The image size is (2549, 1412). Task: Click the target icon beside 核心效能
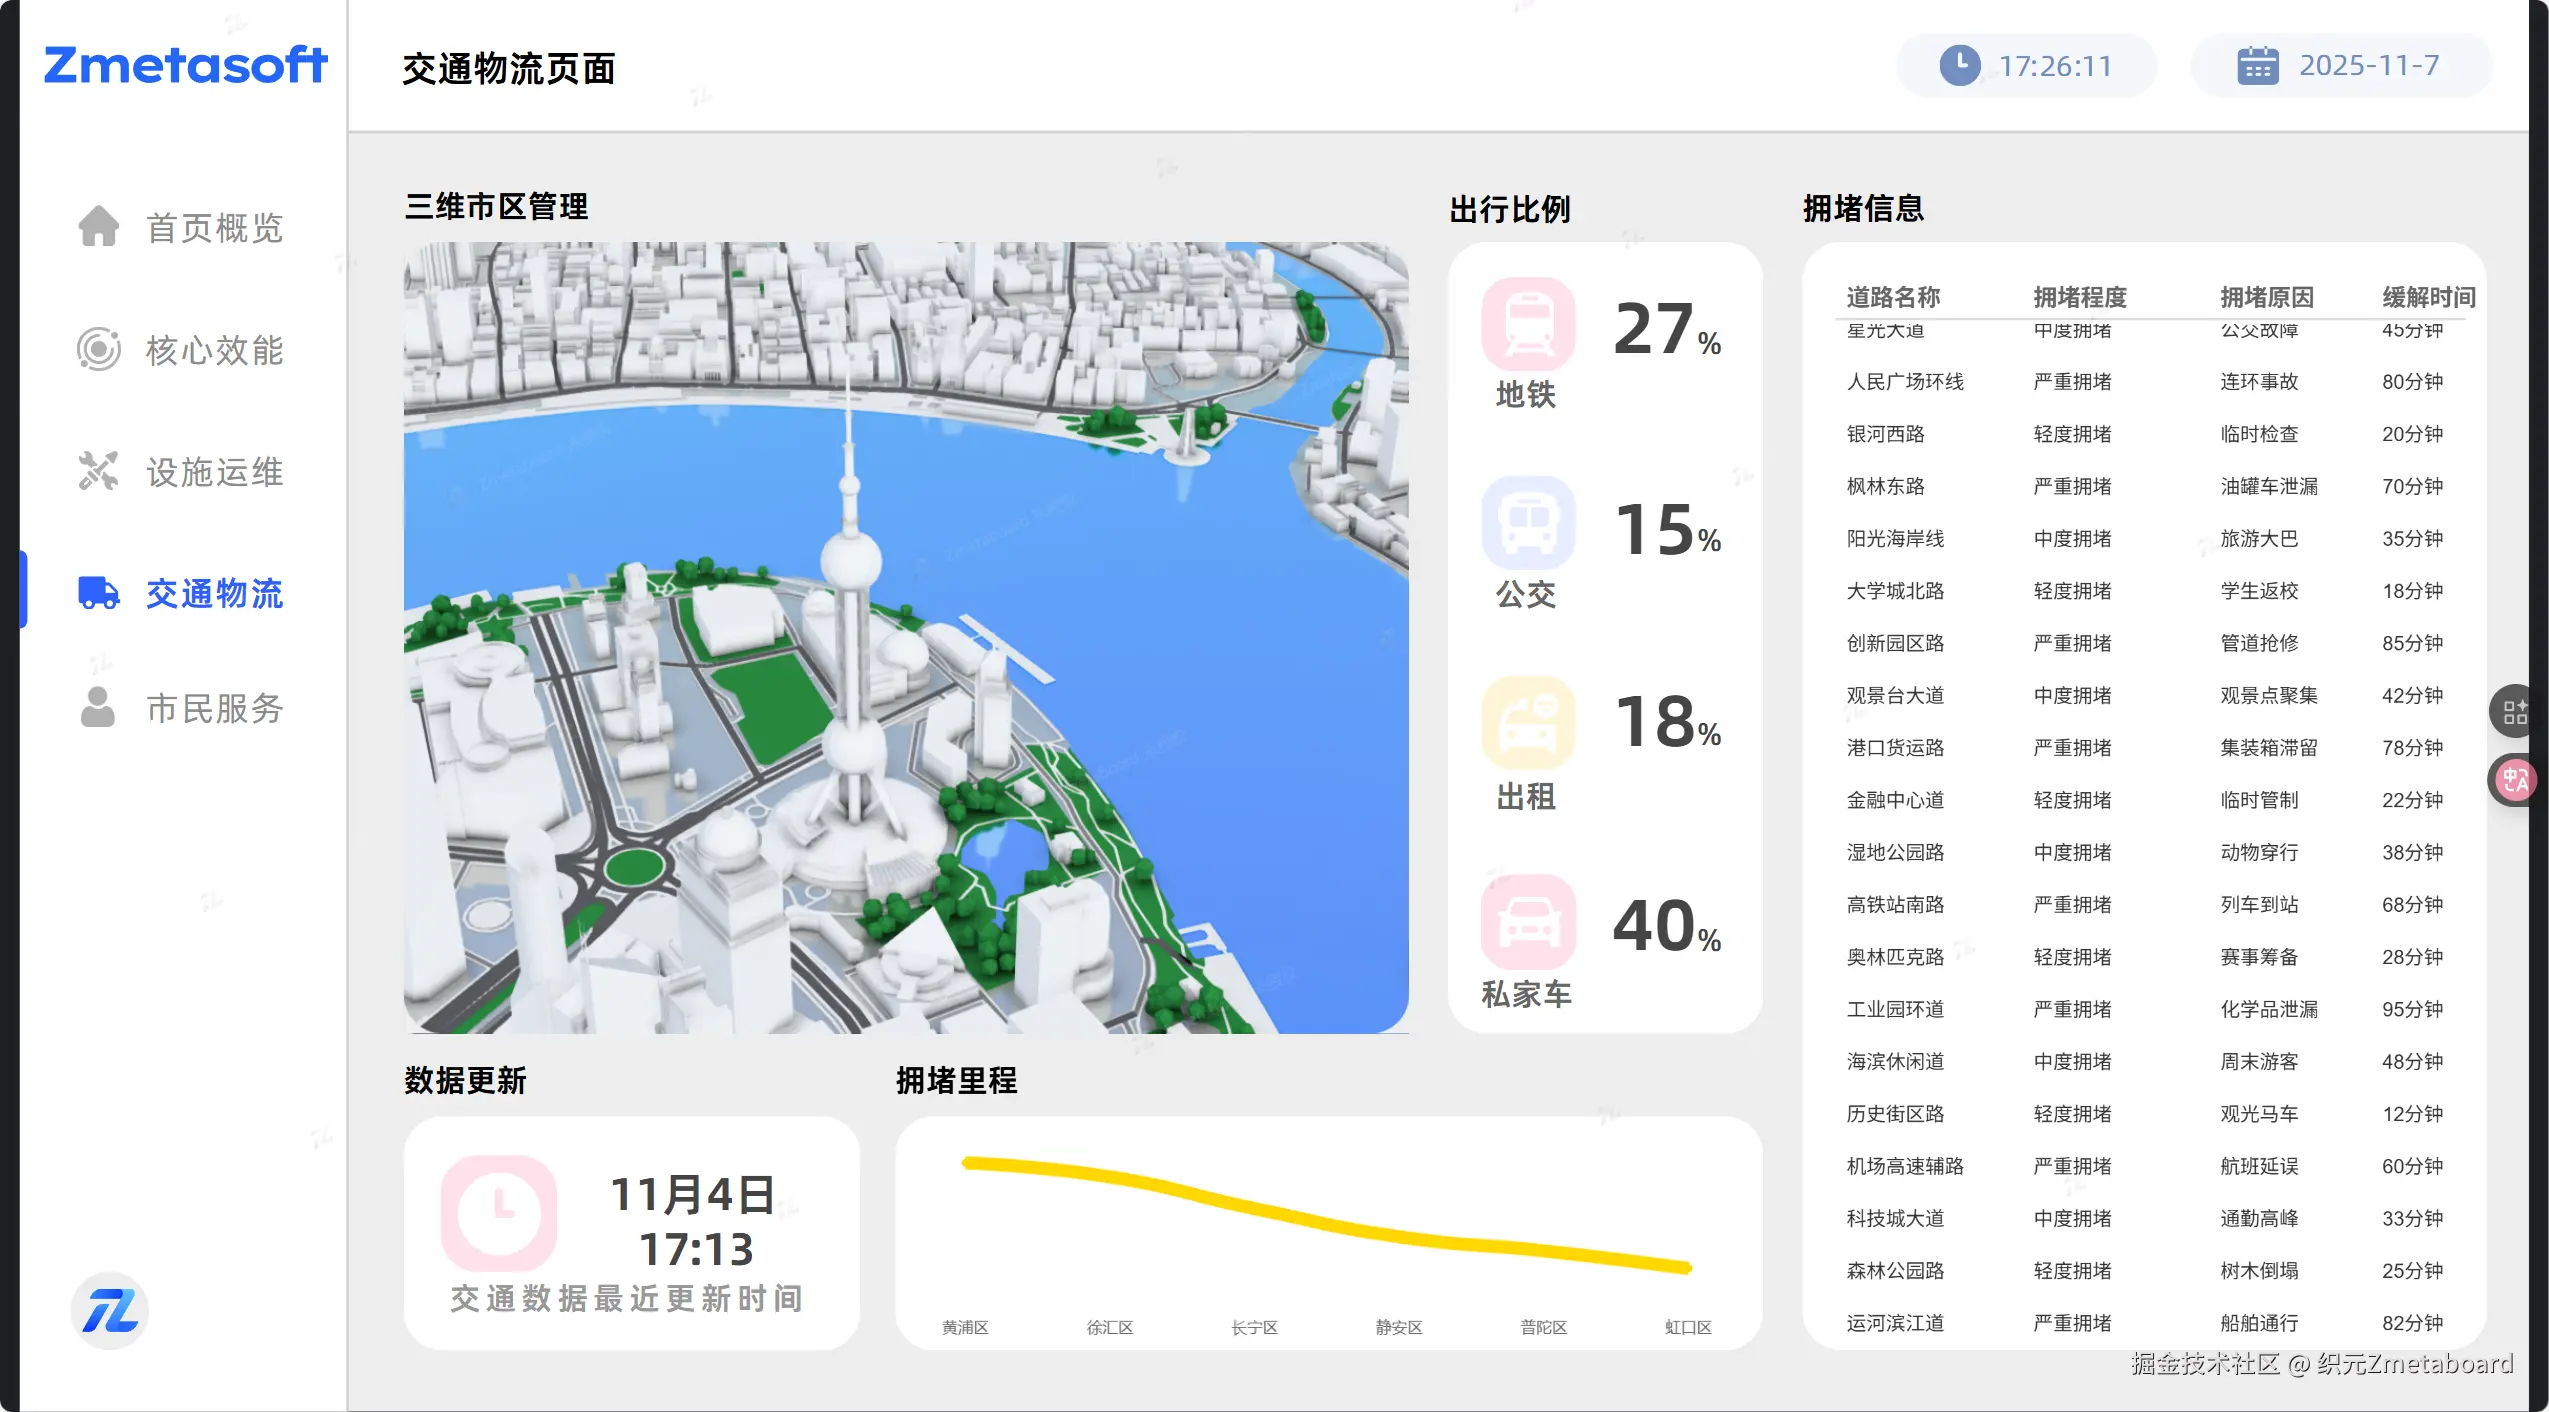coord(98,349)
